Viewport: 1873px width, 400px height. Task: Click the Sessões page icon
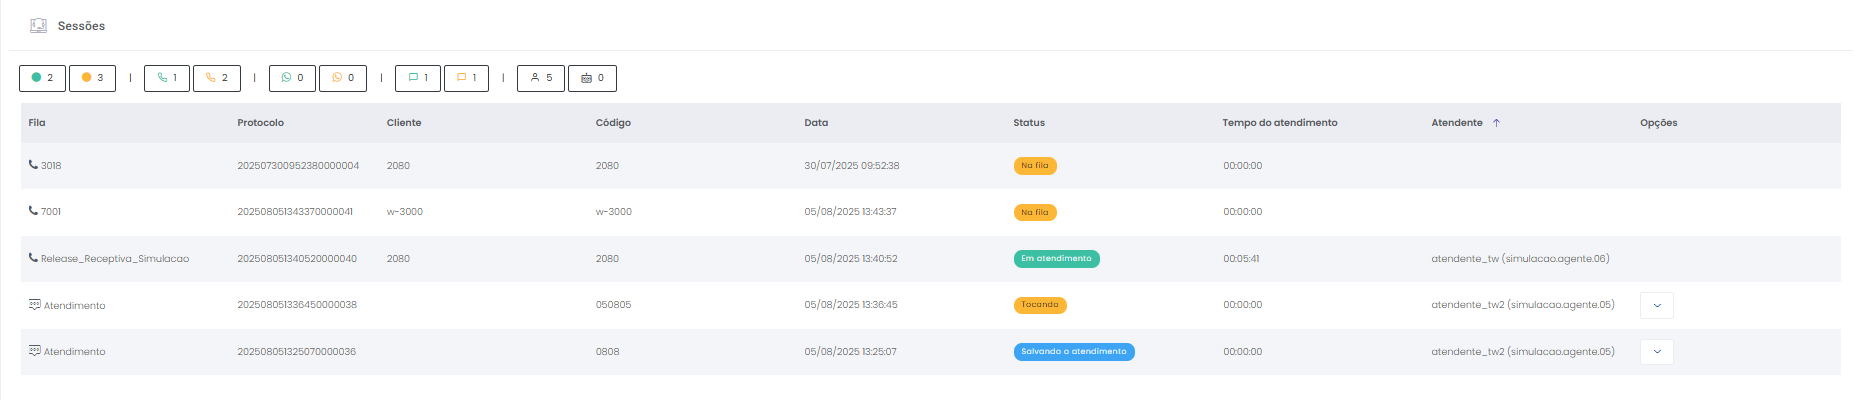(x=38, y=26)
